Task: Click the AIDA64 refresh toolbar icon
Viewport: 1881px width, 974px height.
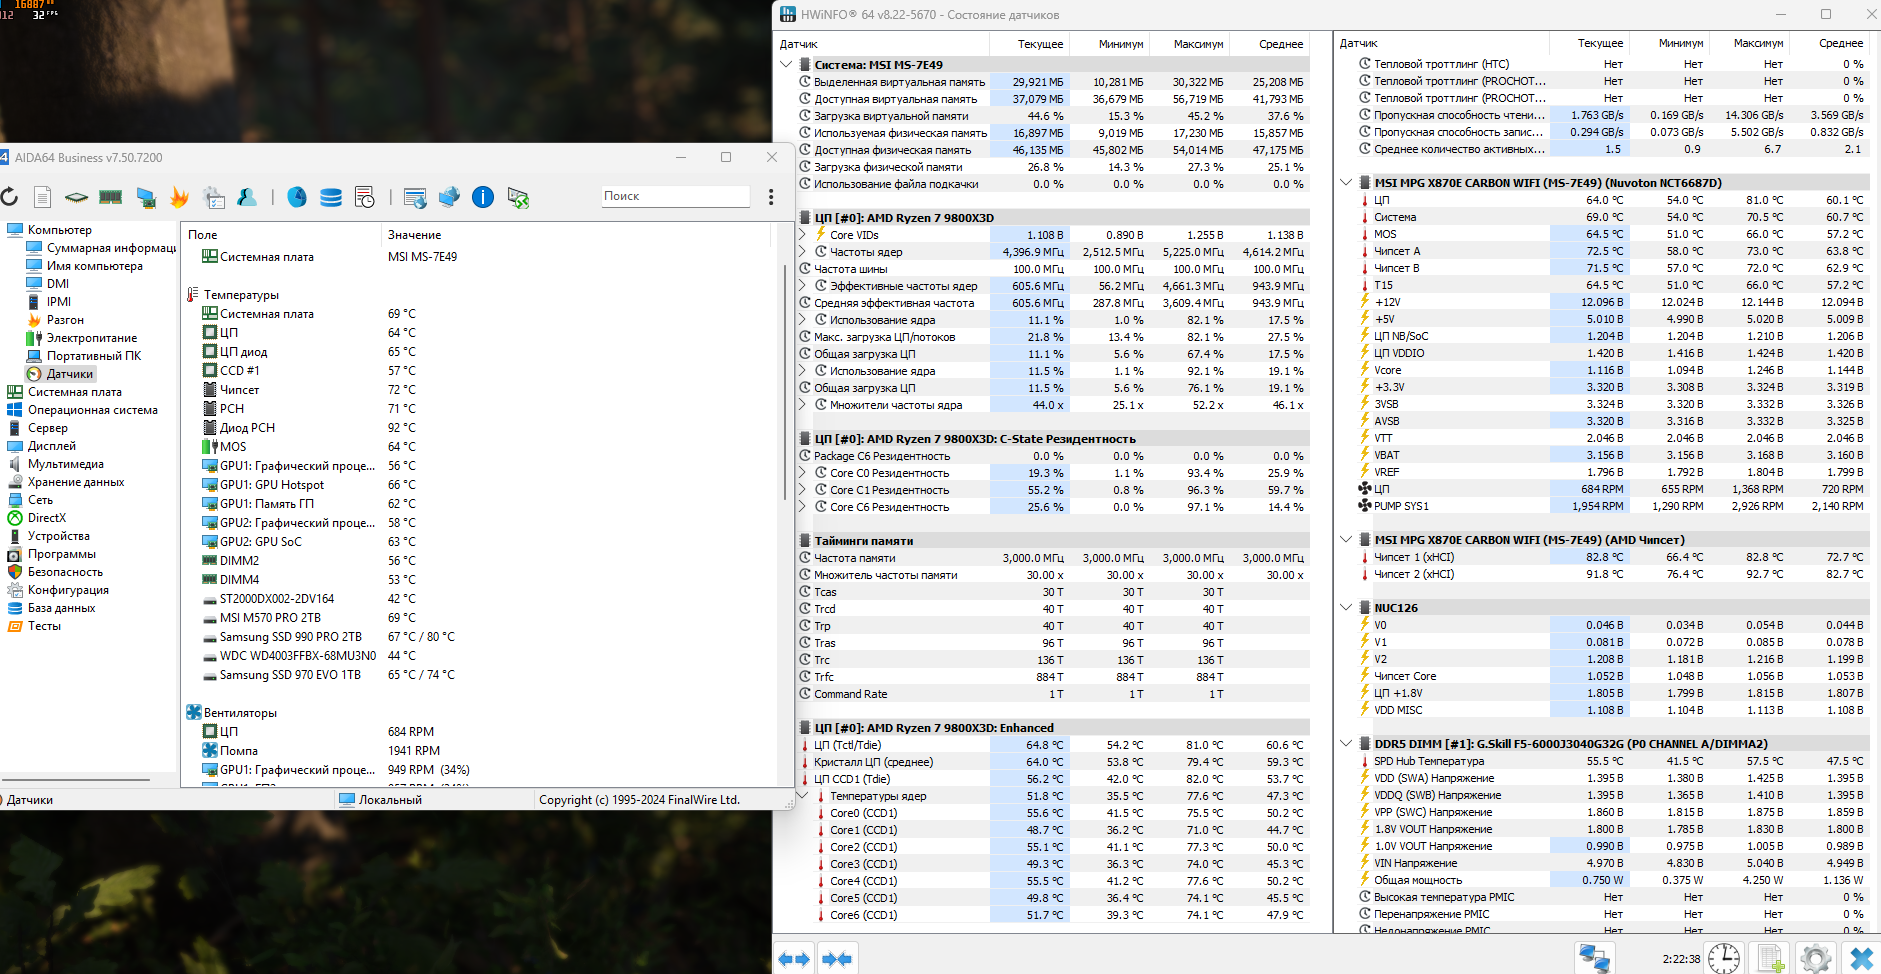Action: (x=10, y=197)
